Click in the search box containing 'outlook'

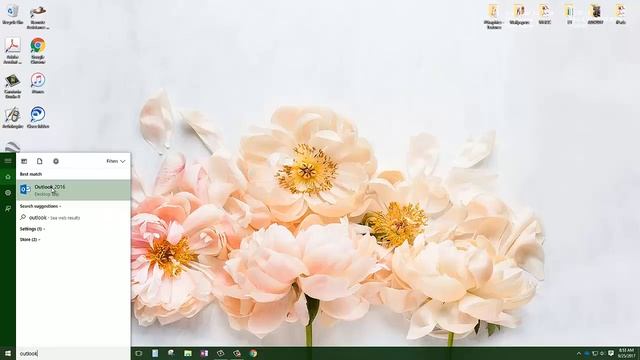73,353
